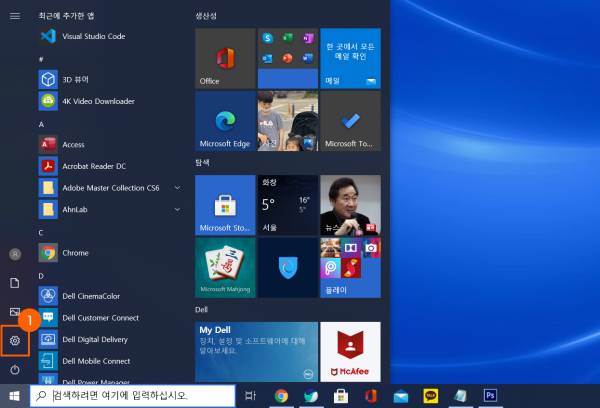
Task: Open the Pictures sidebar icon
Action: (15, 312)
